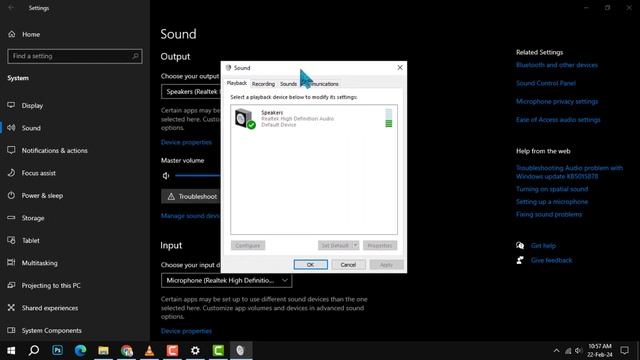Viewport: 640px width, 360px height.
Task: Open Setting up a microphone link
Action: (x=552, y=202)
